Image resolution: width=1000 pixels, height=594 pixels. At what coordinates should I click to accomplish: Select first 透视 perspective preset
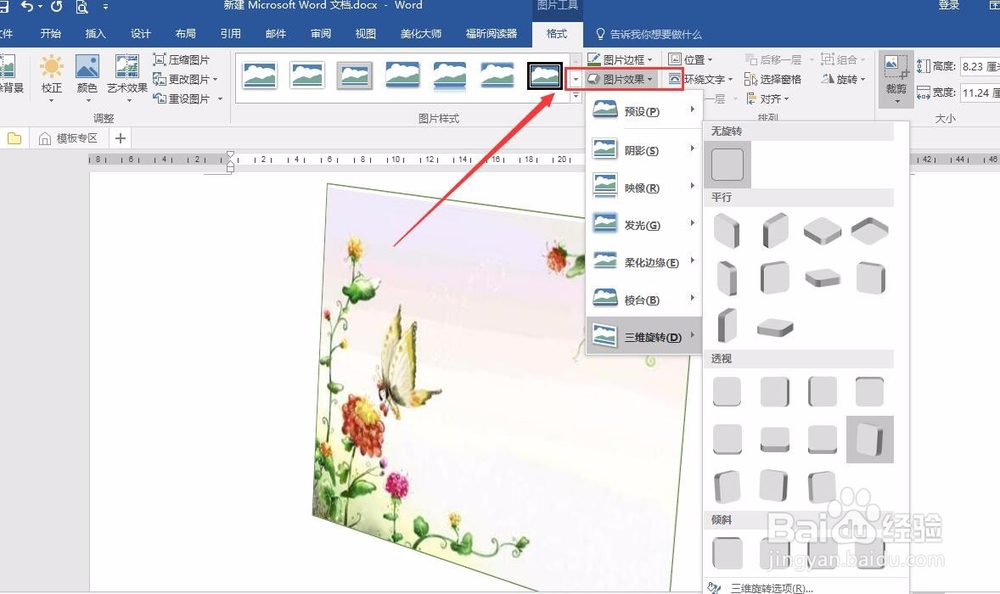tap(727, 391)
